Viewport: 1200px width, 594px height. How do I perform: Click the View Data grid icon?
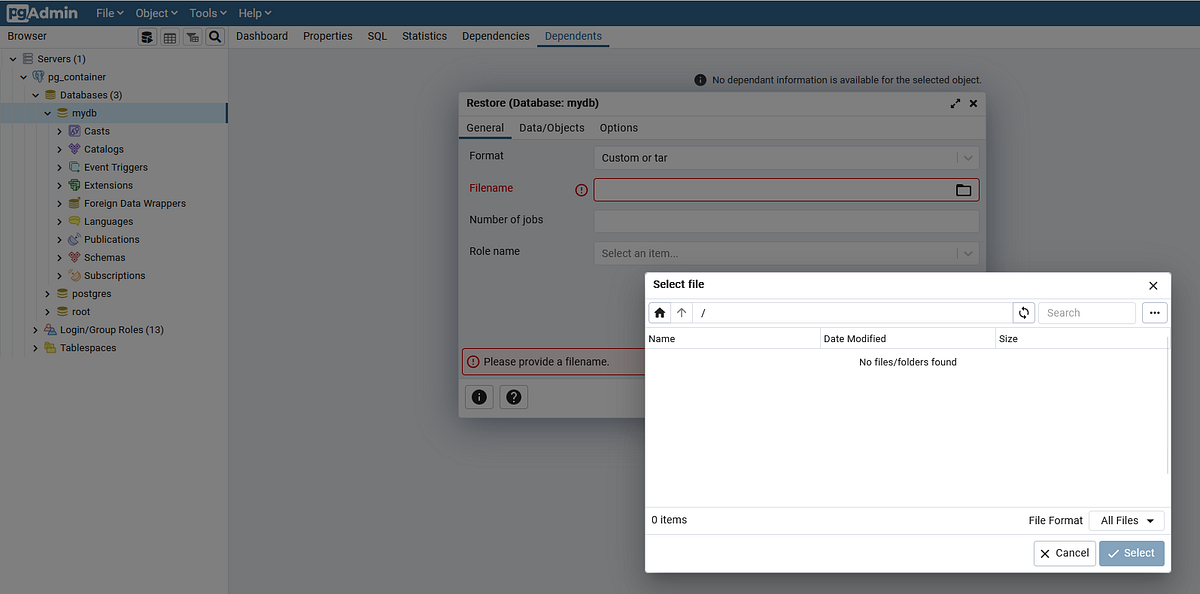coord(169,36)
